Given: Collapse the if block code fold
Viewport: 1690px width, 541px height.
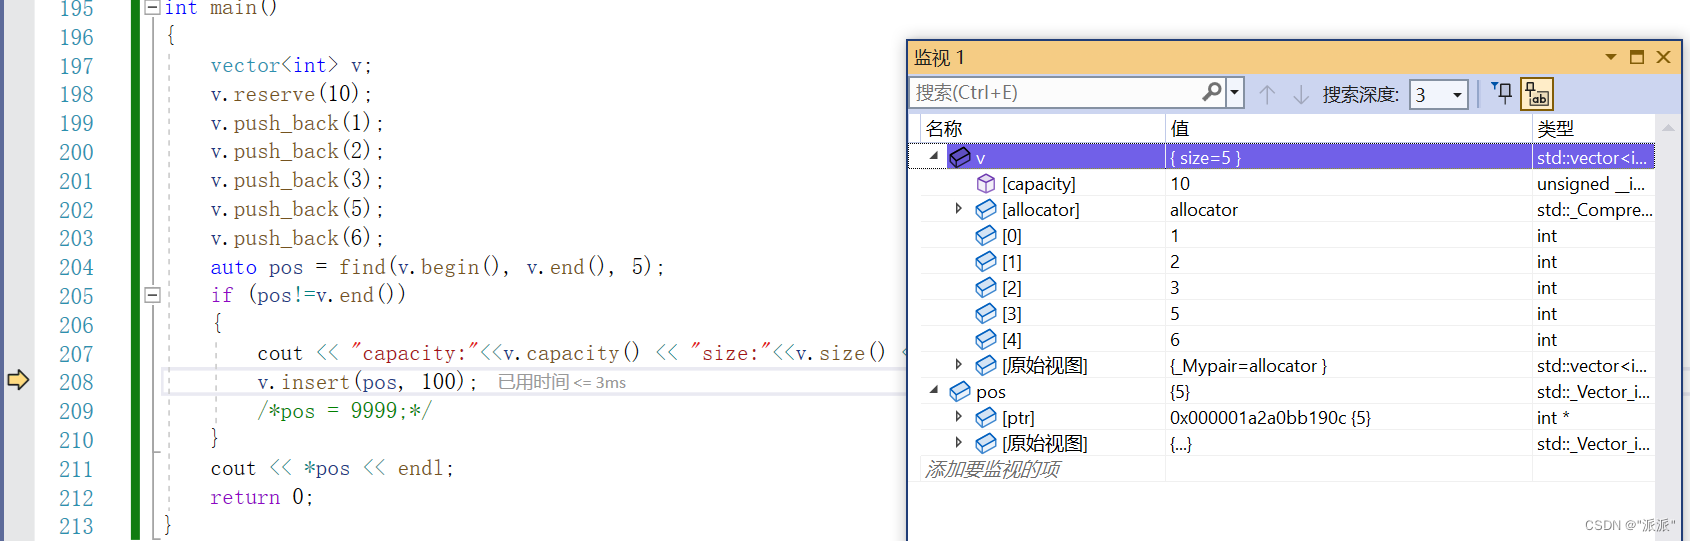Looking at the screenshot, I should click(152, 295).
